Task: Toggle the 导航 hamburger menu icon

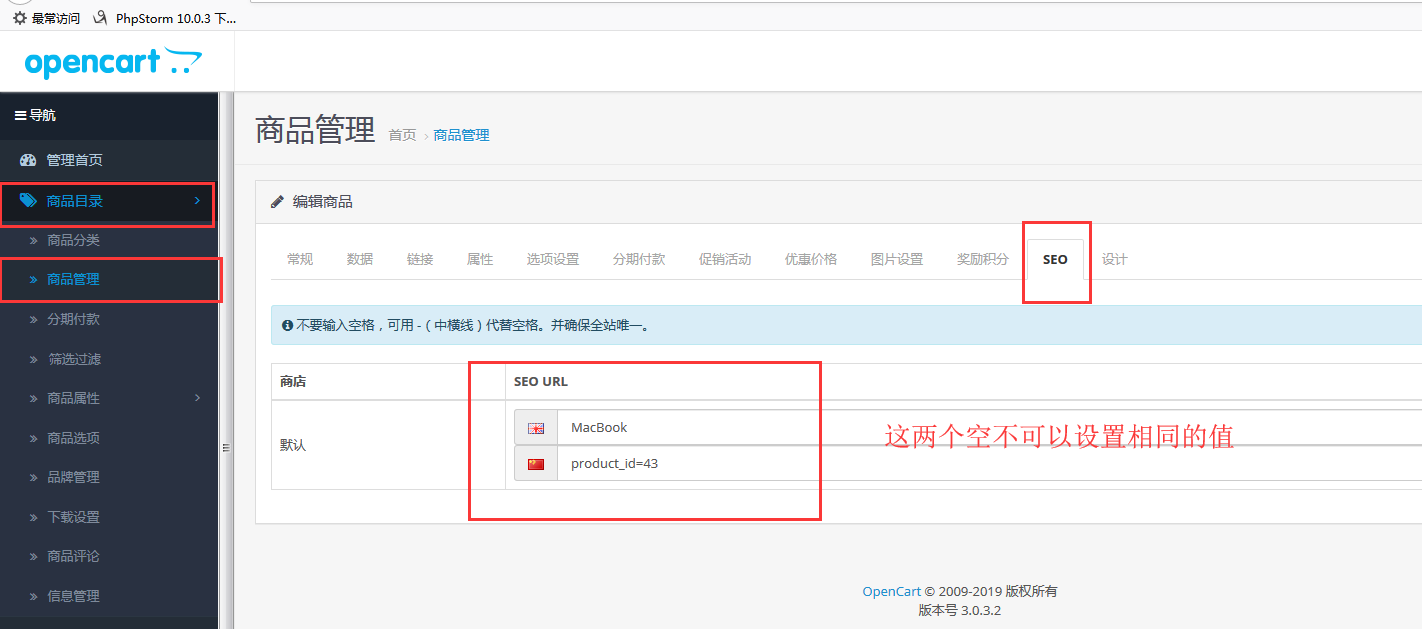Action: point(20,116)
